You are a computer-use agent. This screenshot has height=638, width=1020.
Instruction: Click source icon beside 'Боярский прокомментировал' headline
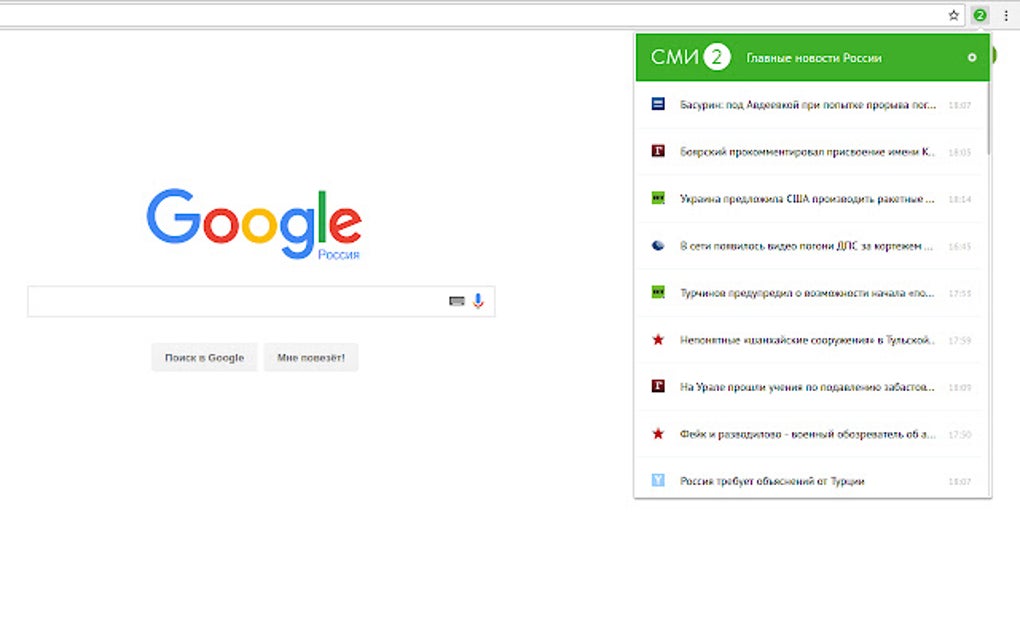tap(658, 151)
